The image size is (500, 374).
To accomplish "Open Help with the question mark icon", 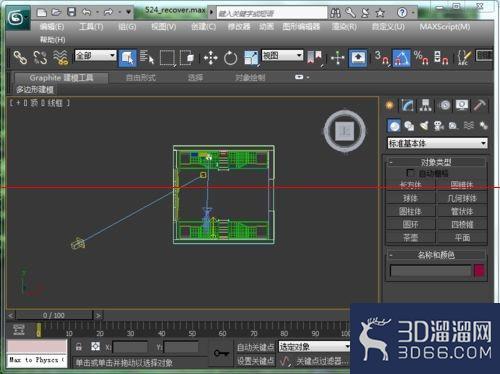I will pos(402,13).
